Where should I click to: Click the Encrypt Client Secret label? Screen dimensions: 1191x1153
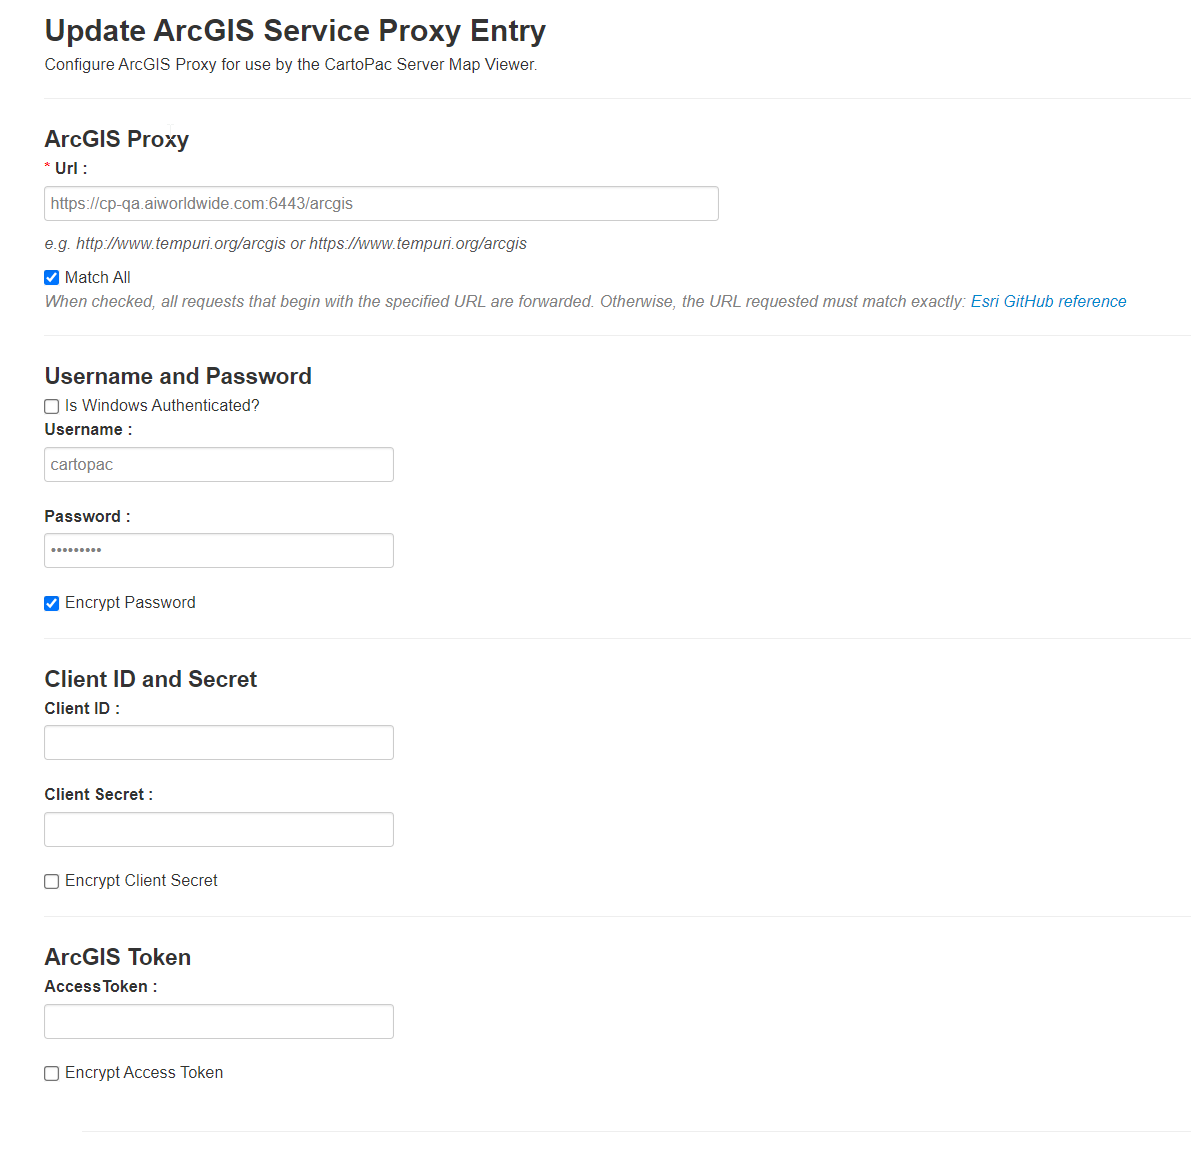[x=141, y=880]
